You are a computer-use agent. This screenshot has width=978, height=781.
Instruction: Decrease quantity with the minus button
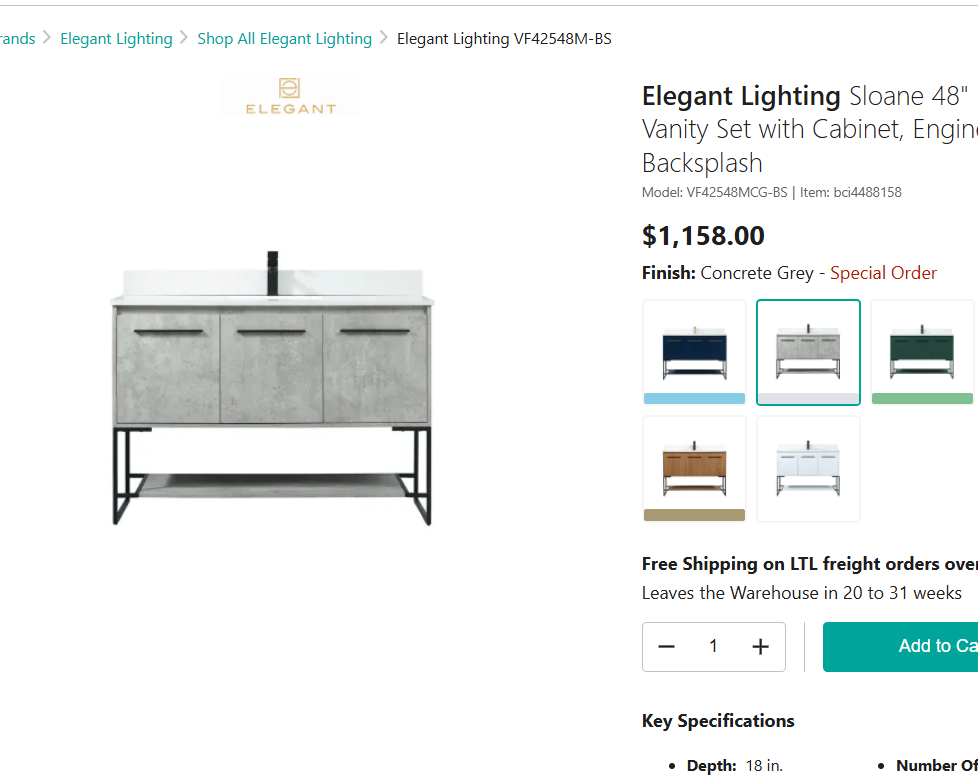tap(667, 647)
